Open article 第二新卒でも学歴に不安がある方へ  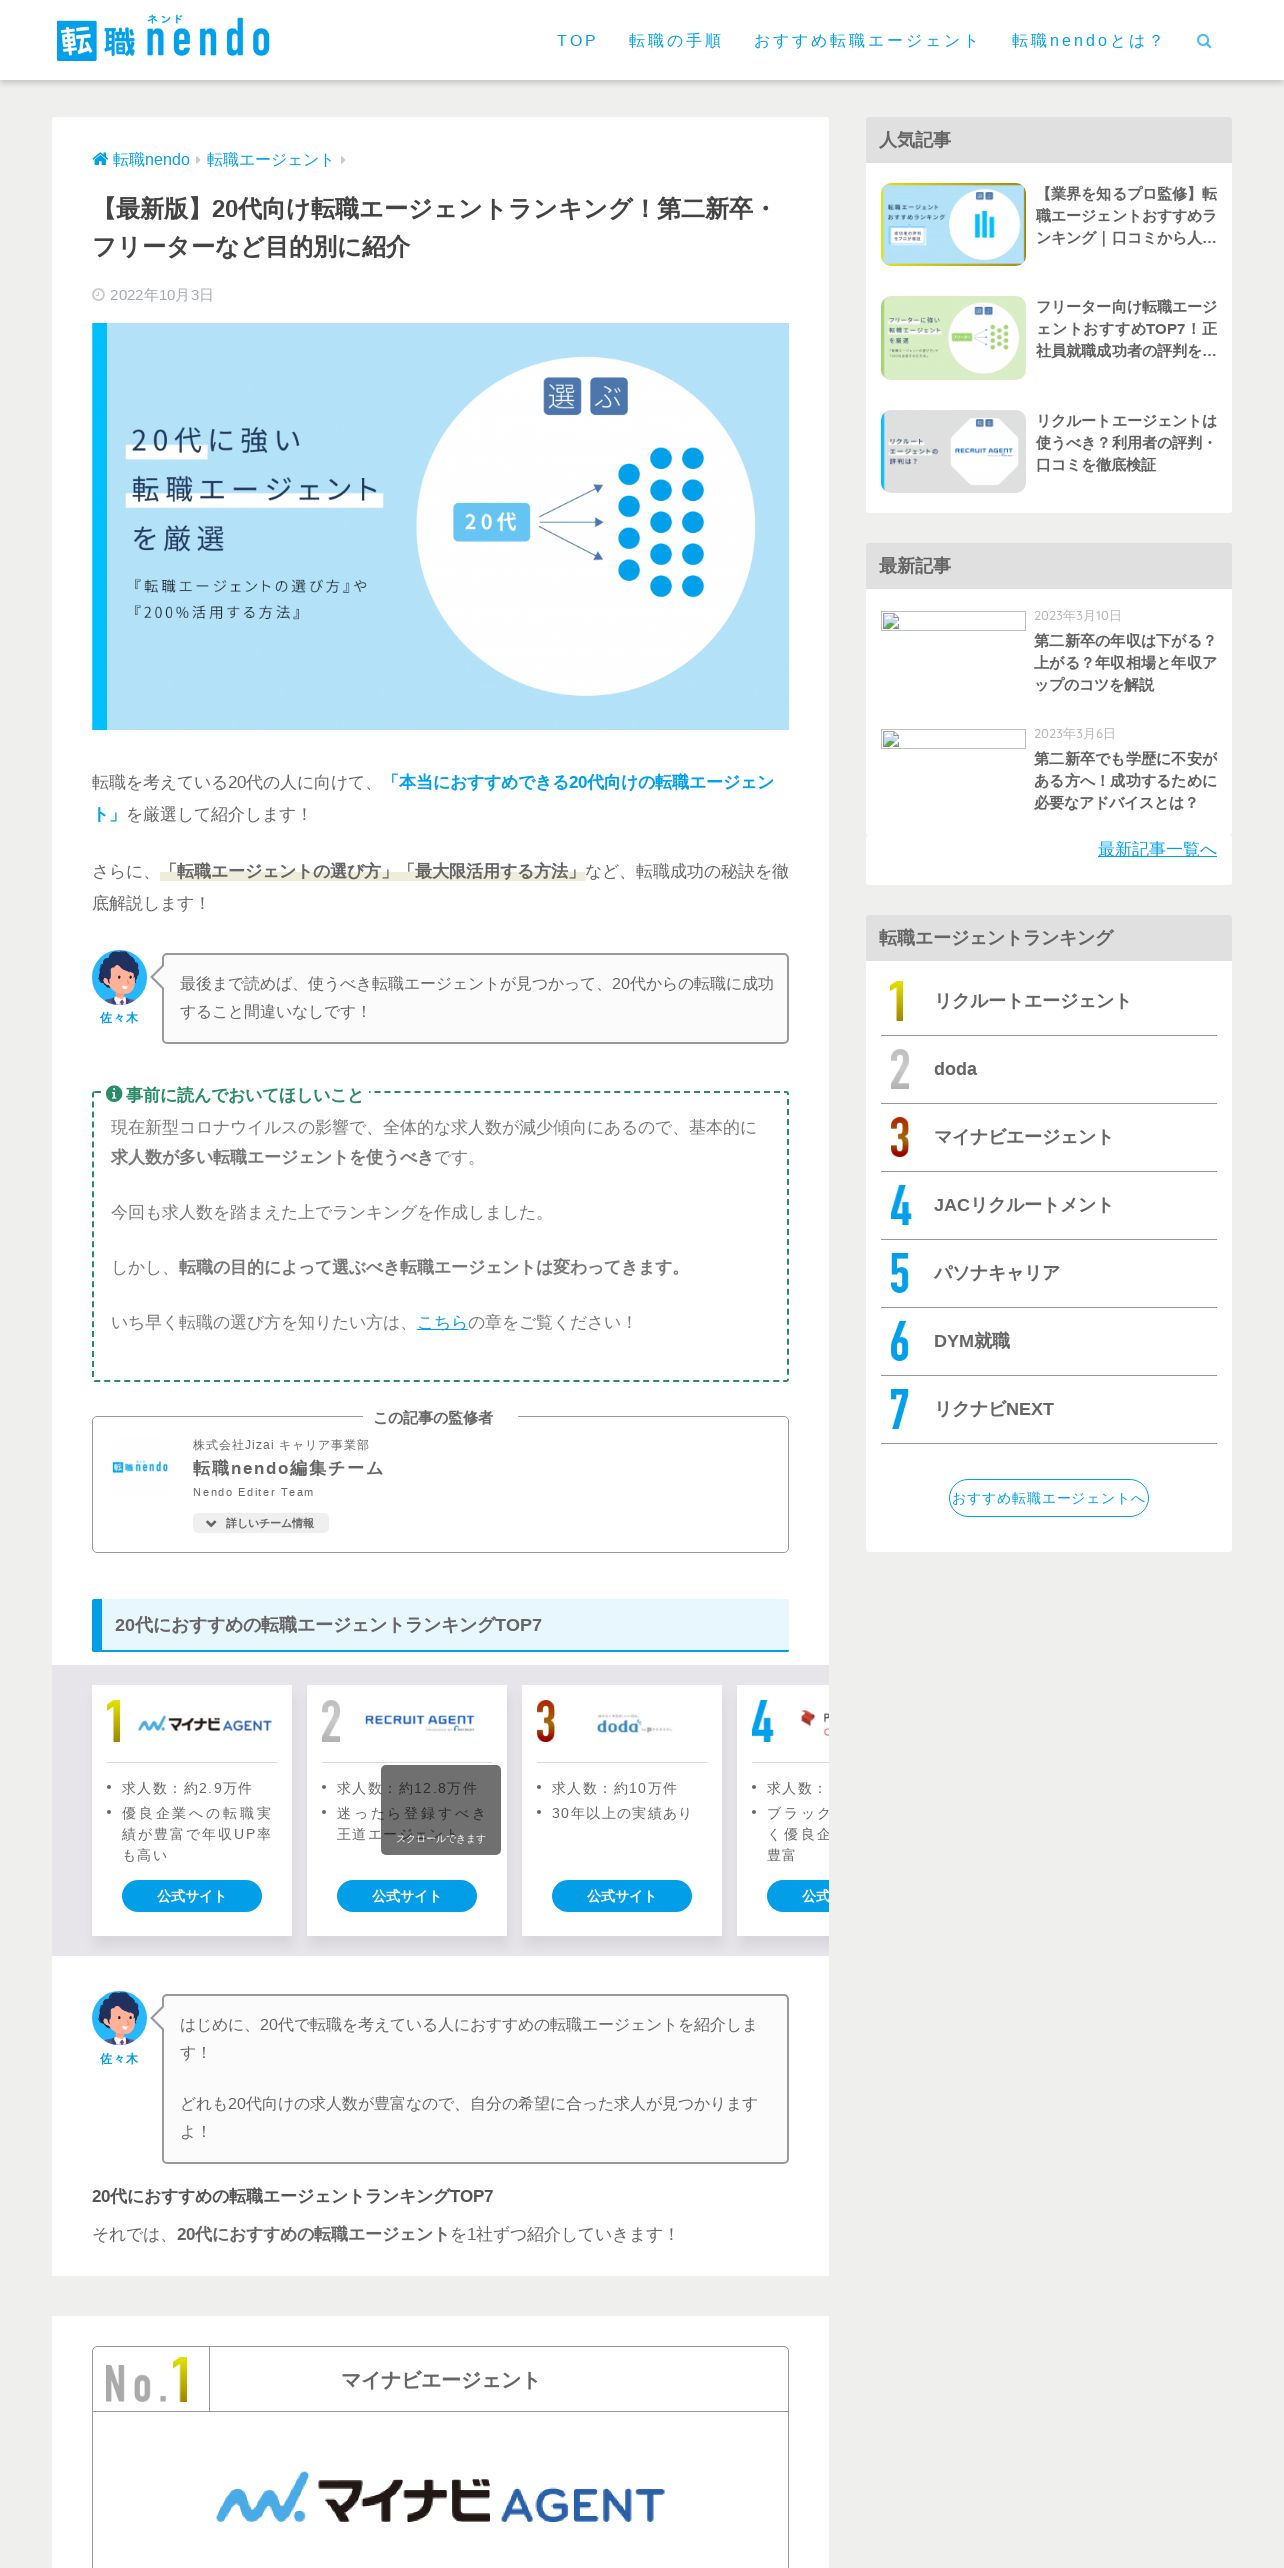tap(1125, 780)
